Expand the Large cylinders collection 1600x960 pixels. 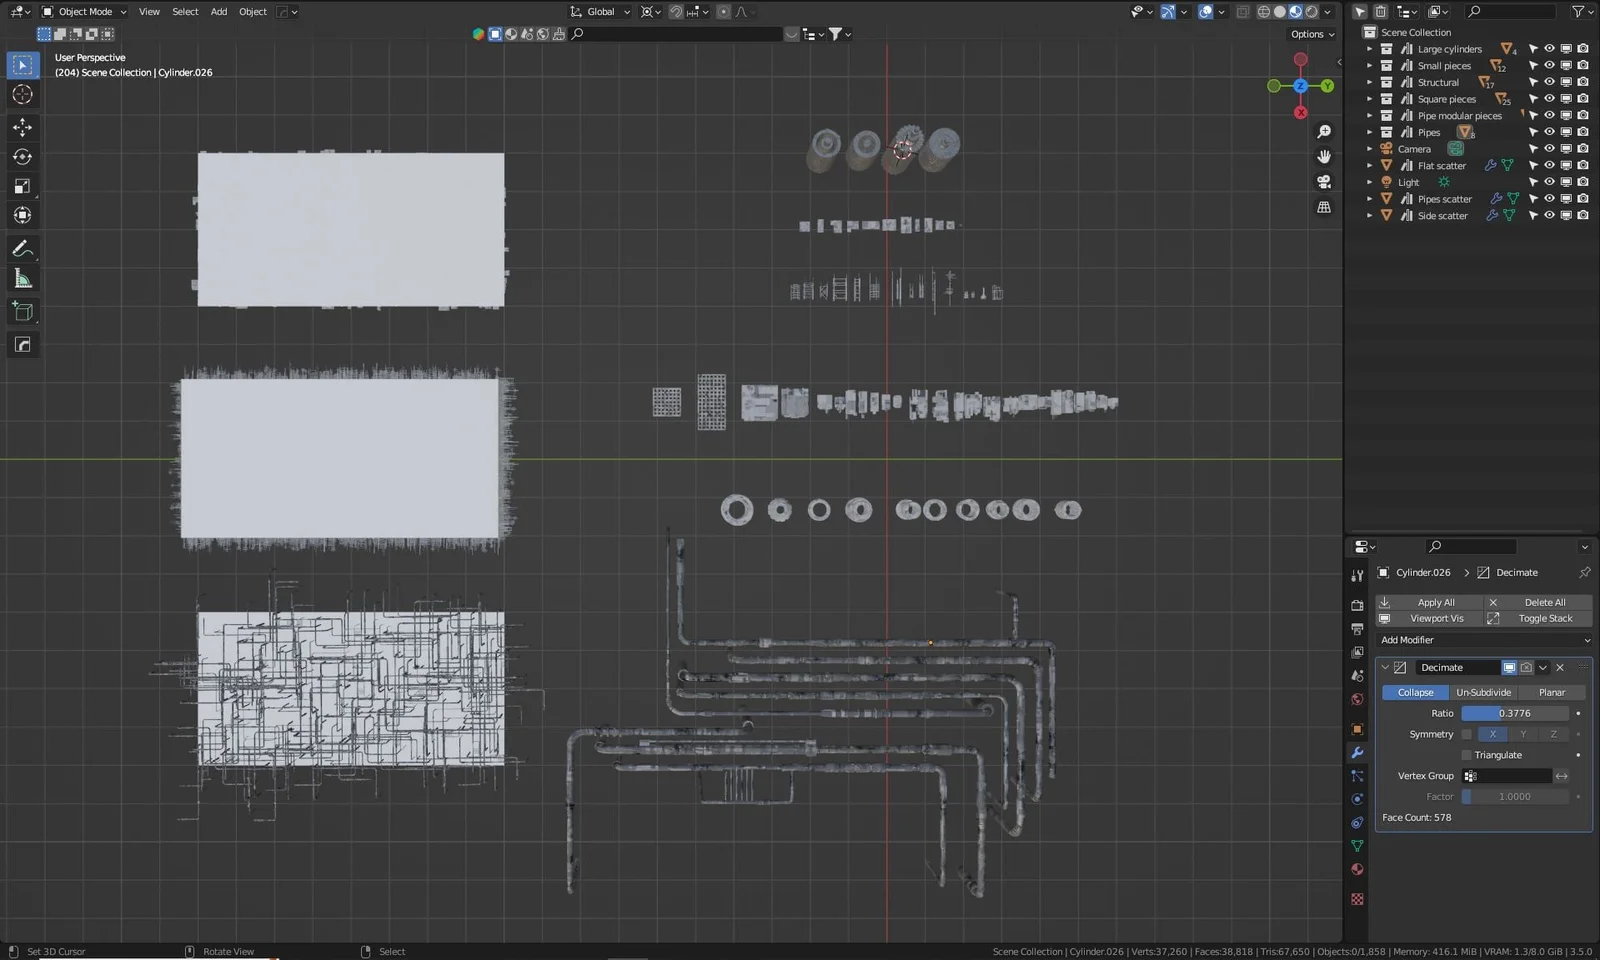pos(1369,49)
